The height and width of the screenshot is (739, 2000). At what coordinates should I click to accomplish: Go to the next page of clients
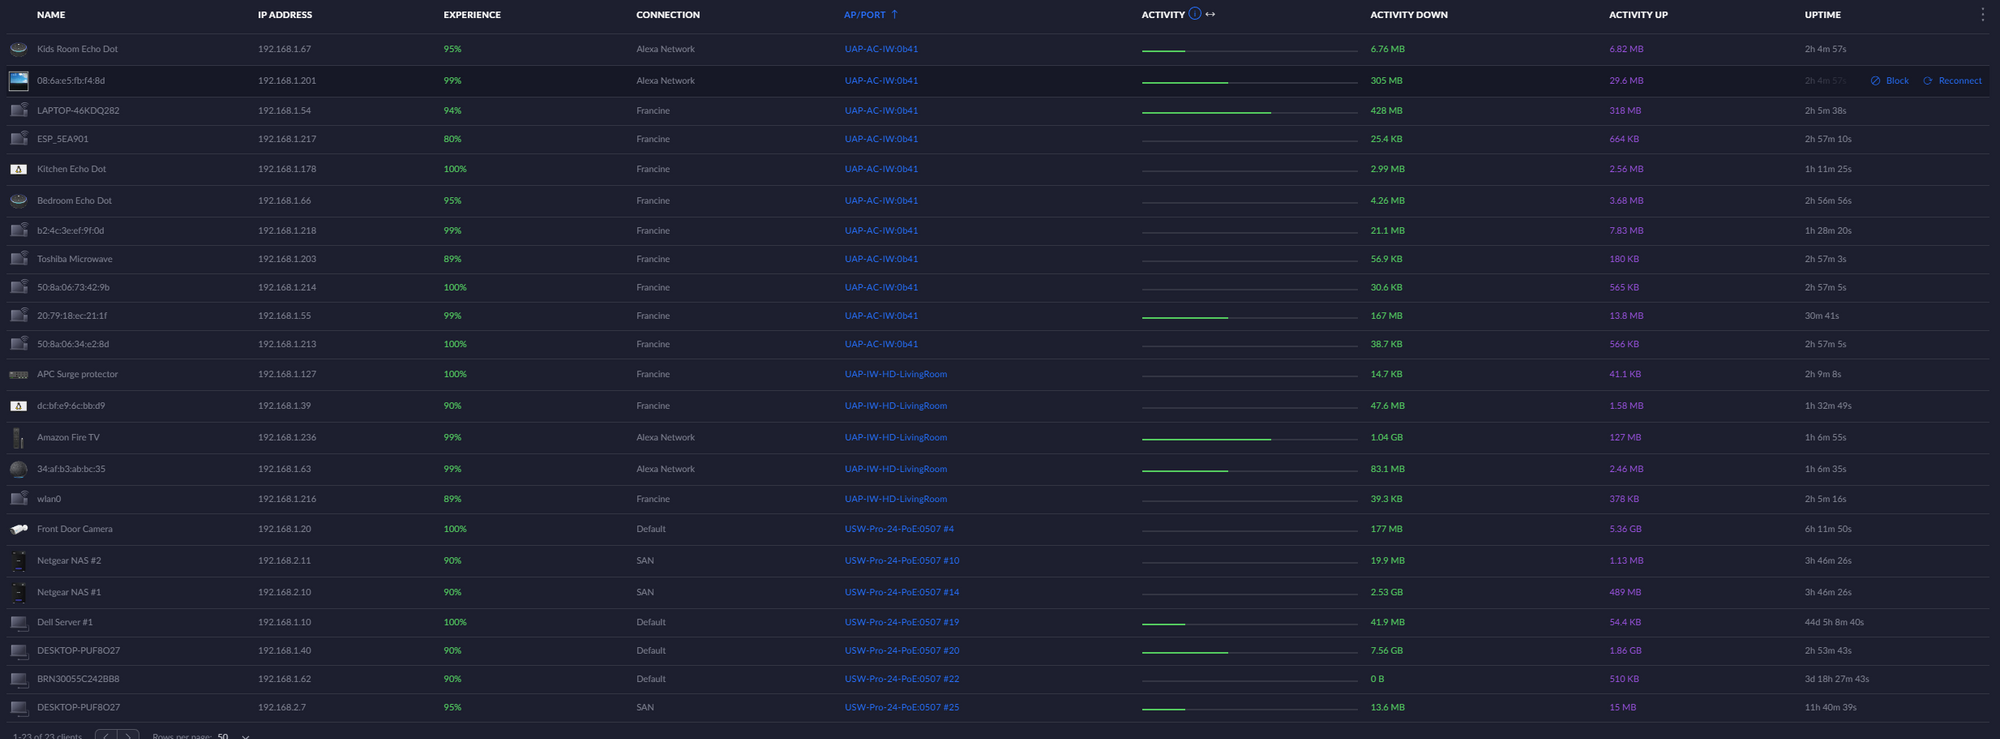[129, 736]
